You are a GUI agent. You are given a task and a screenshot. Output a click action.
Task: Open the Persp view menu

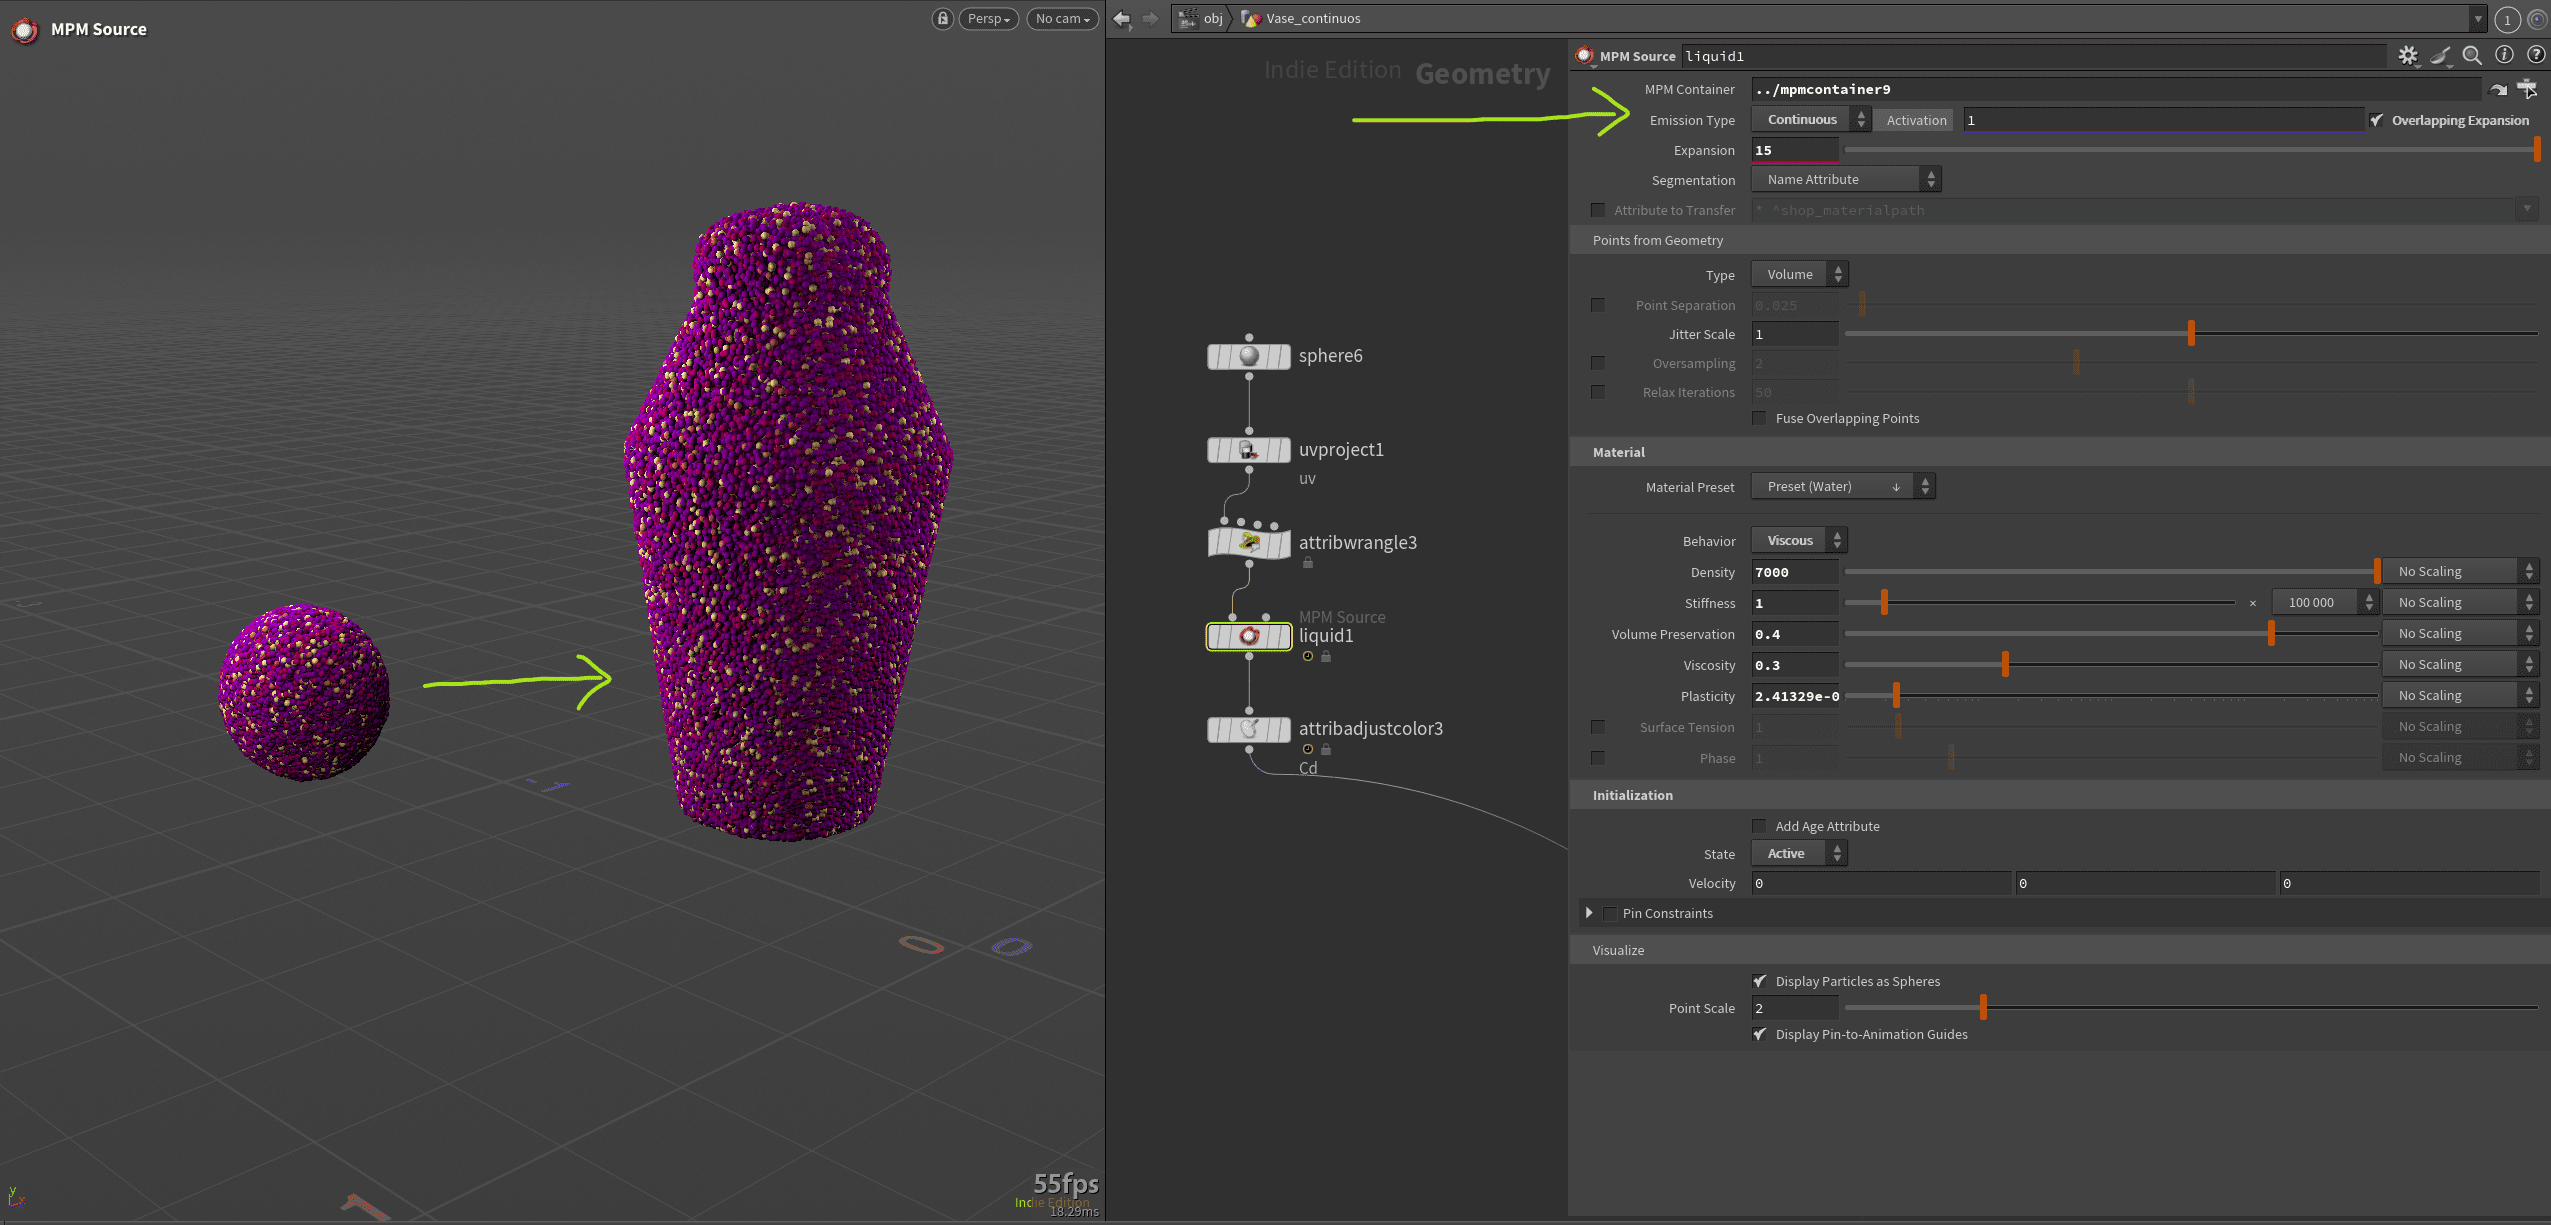pyautogui.click(x=986, y=18)
